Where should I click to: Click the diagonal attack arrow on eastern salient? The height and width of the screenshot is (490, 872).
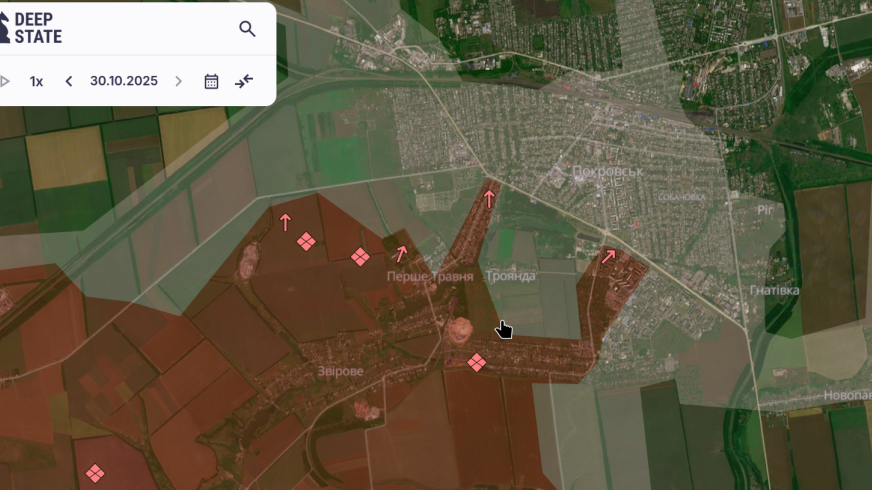coord(608,256)
